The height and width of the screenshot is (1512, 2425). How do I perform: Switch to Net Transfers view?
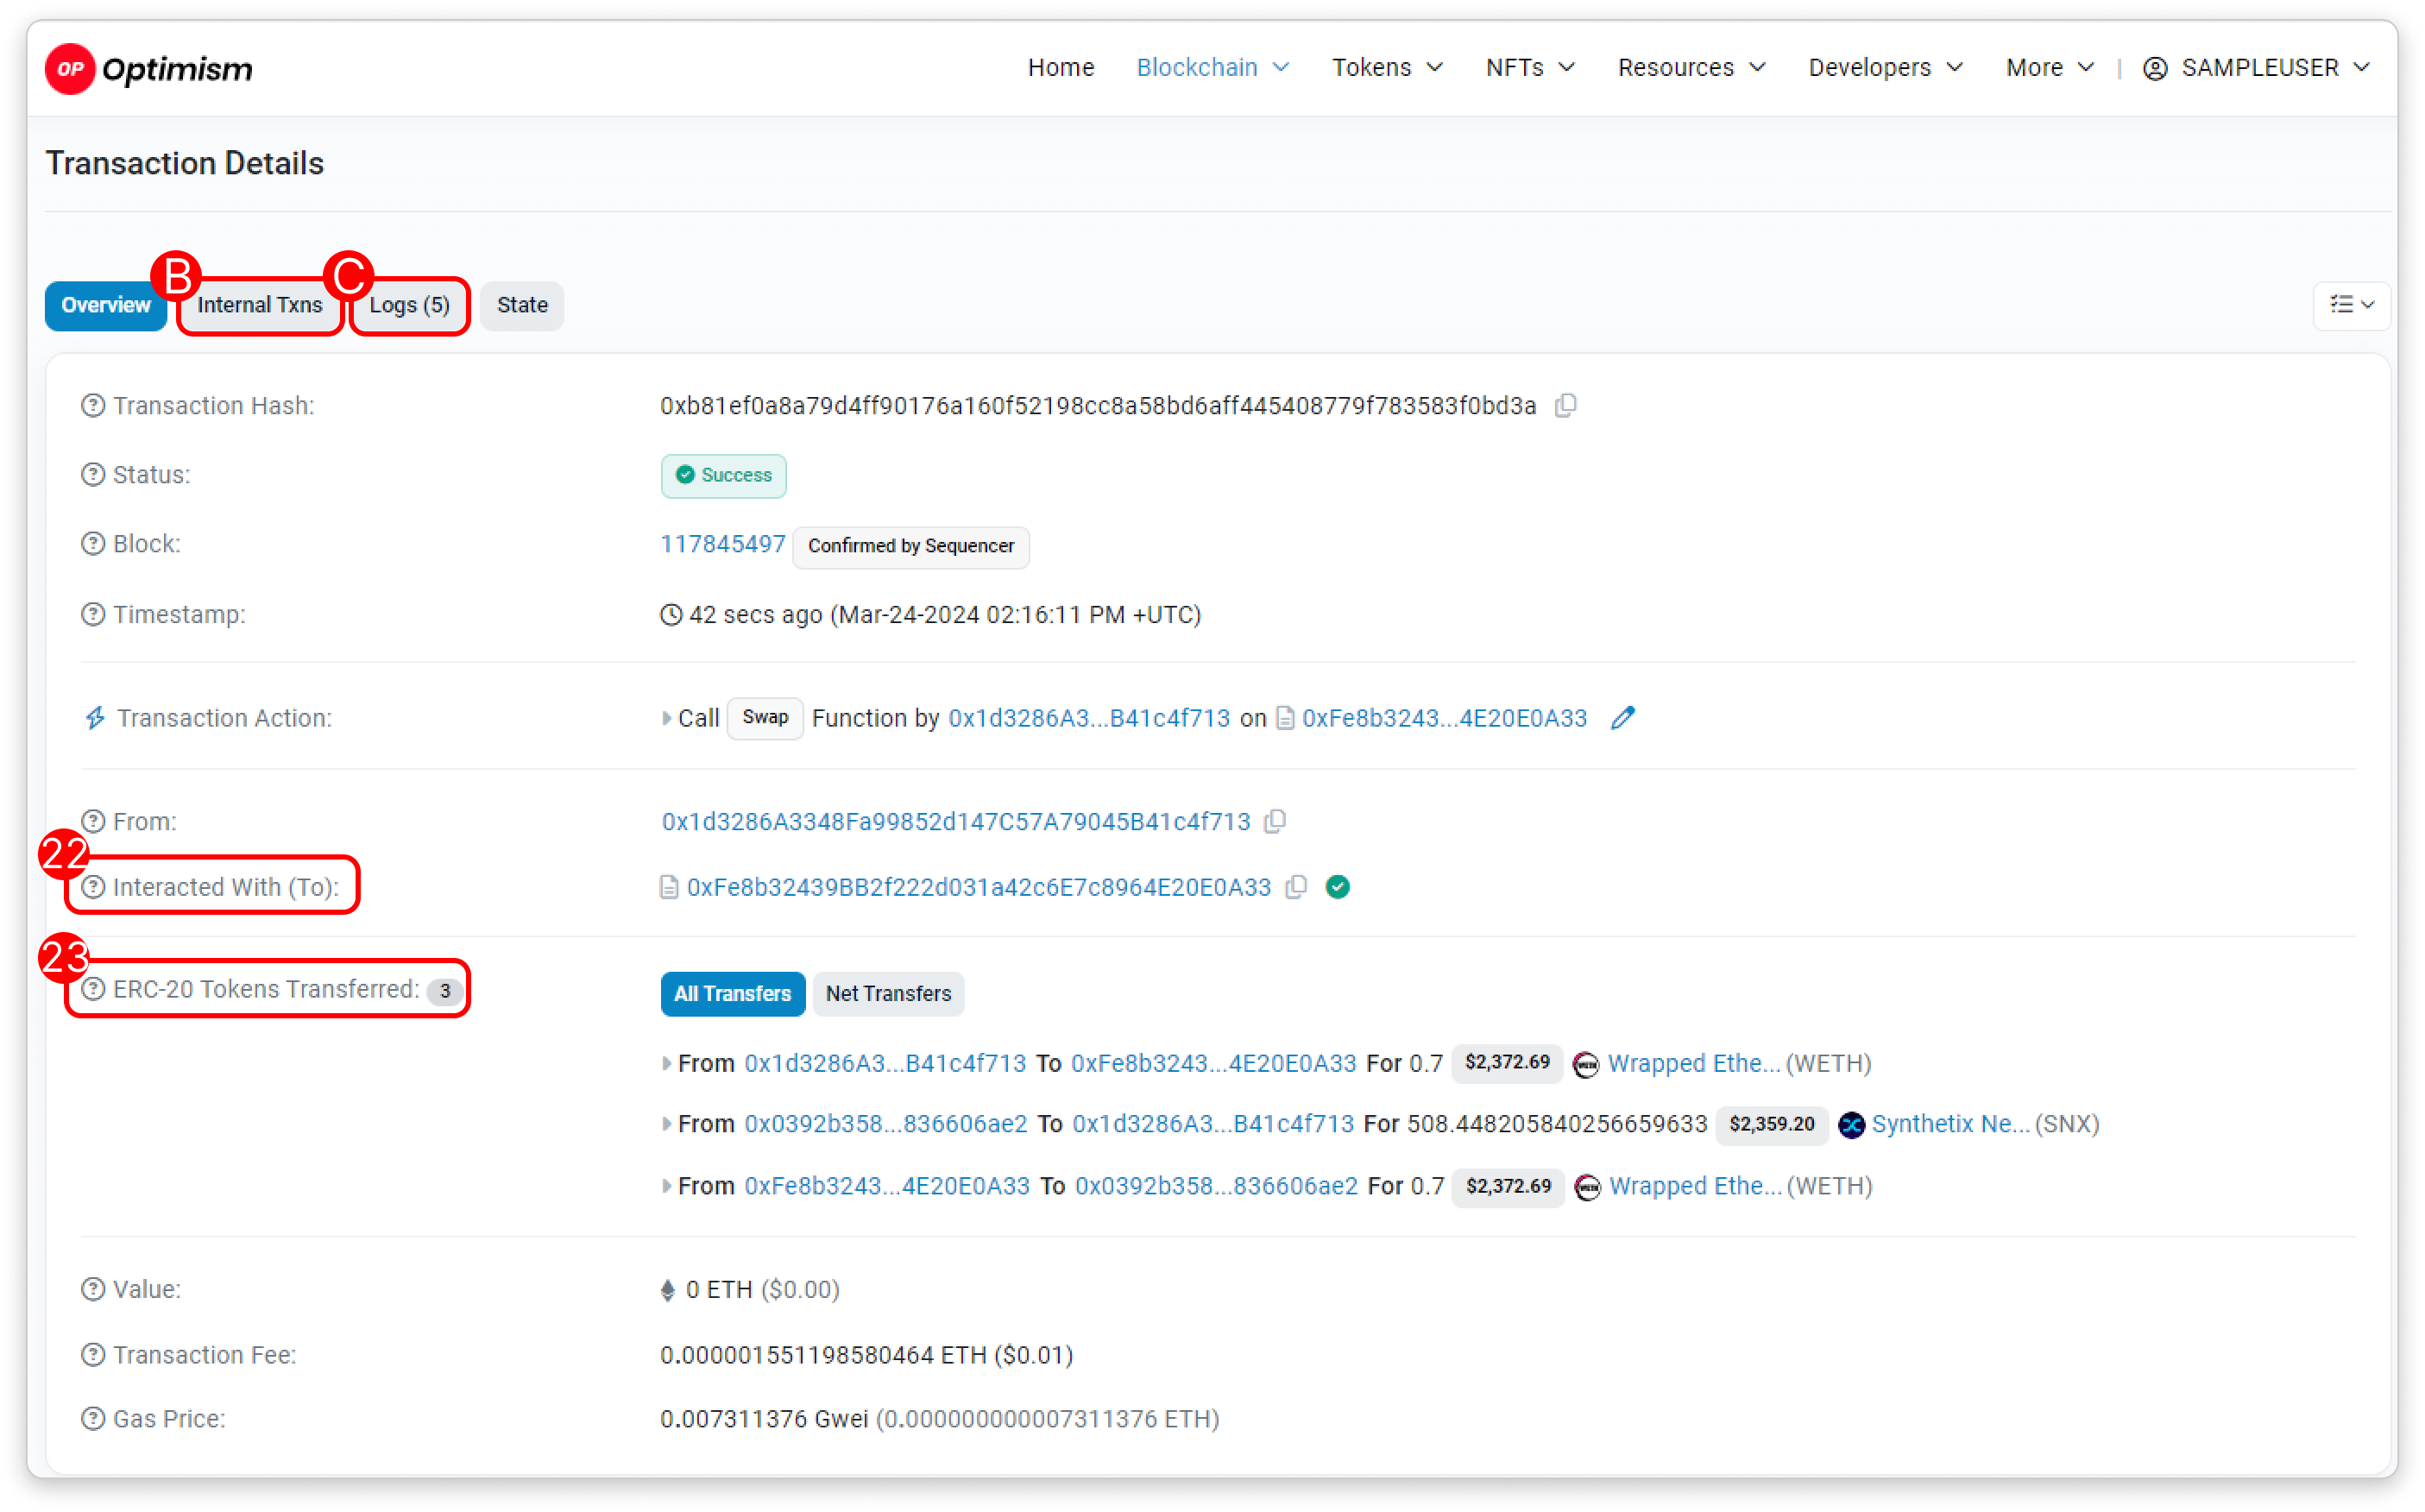pos(888,994)
